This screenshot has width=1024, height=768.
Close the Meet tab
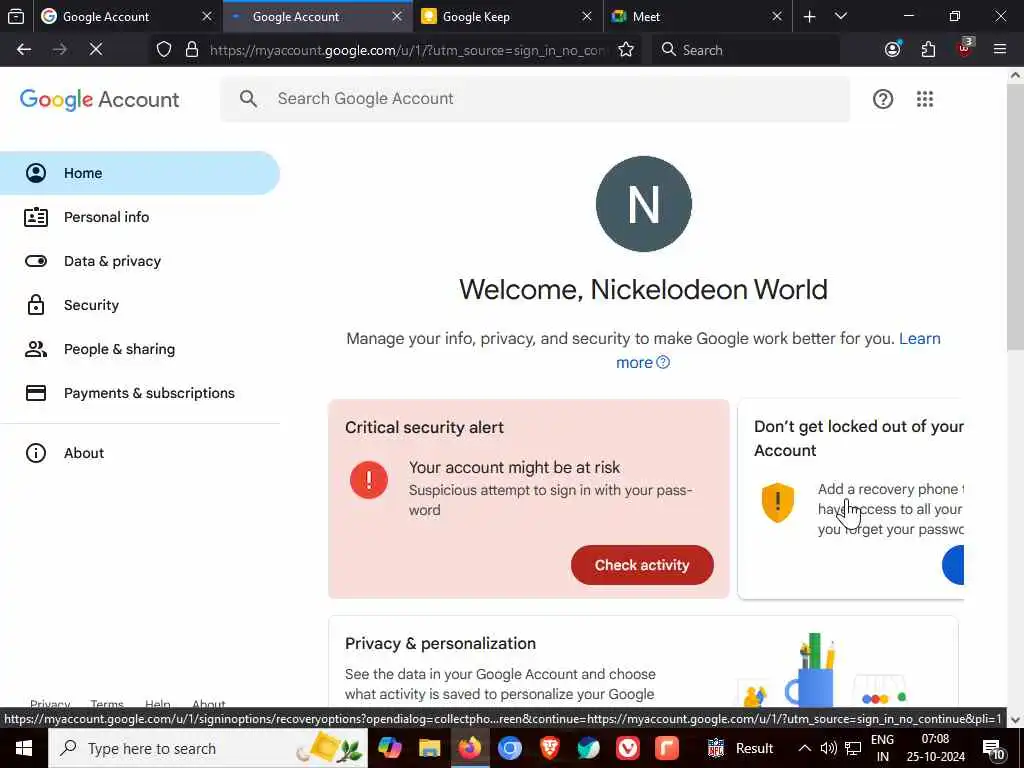click(x=776, y=16)
